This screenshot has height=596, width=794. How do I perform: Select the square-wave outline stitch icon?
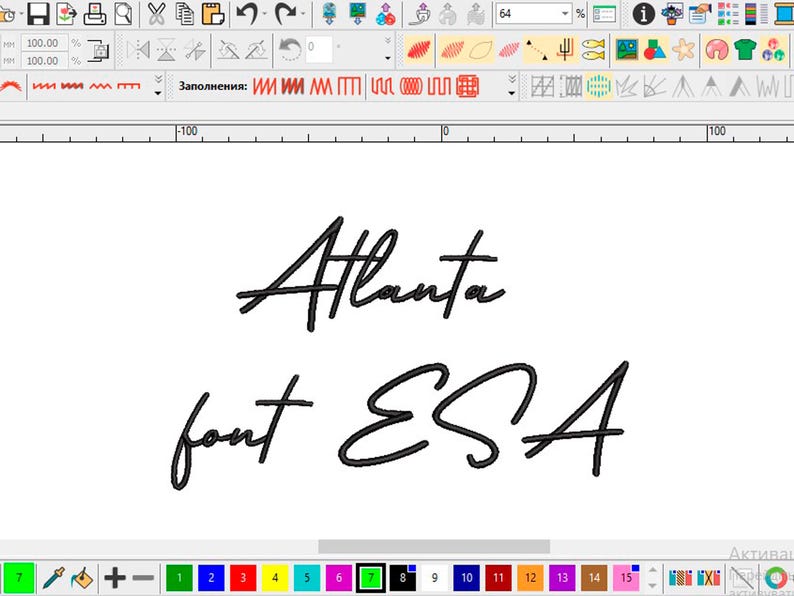(x=129, y=86)
